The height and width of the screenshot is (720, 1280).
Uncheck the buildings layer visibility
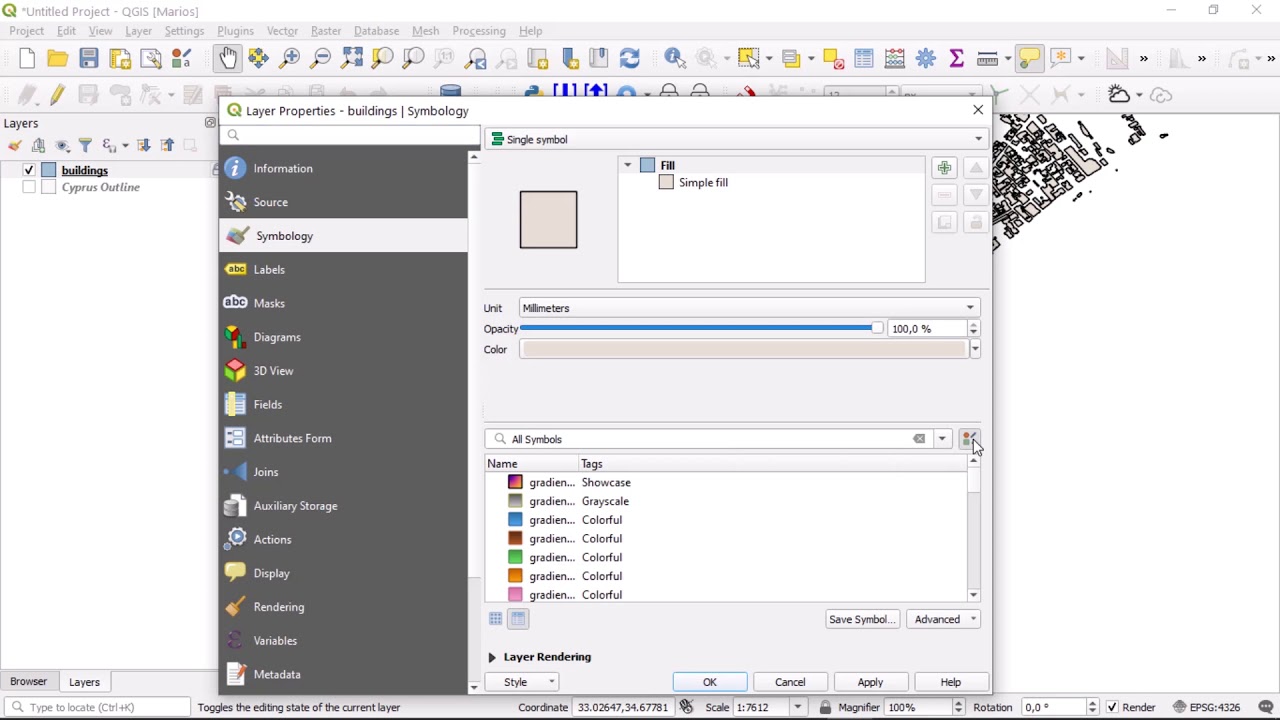(x=28, y=170)
